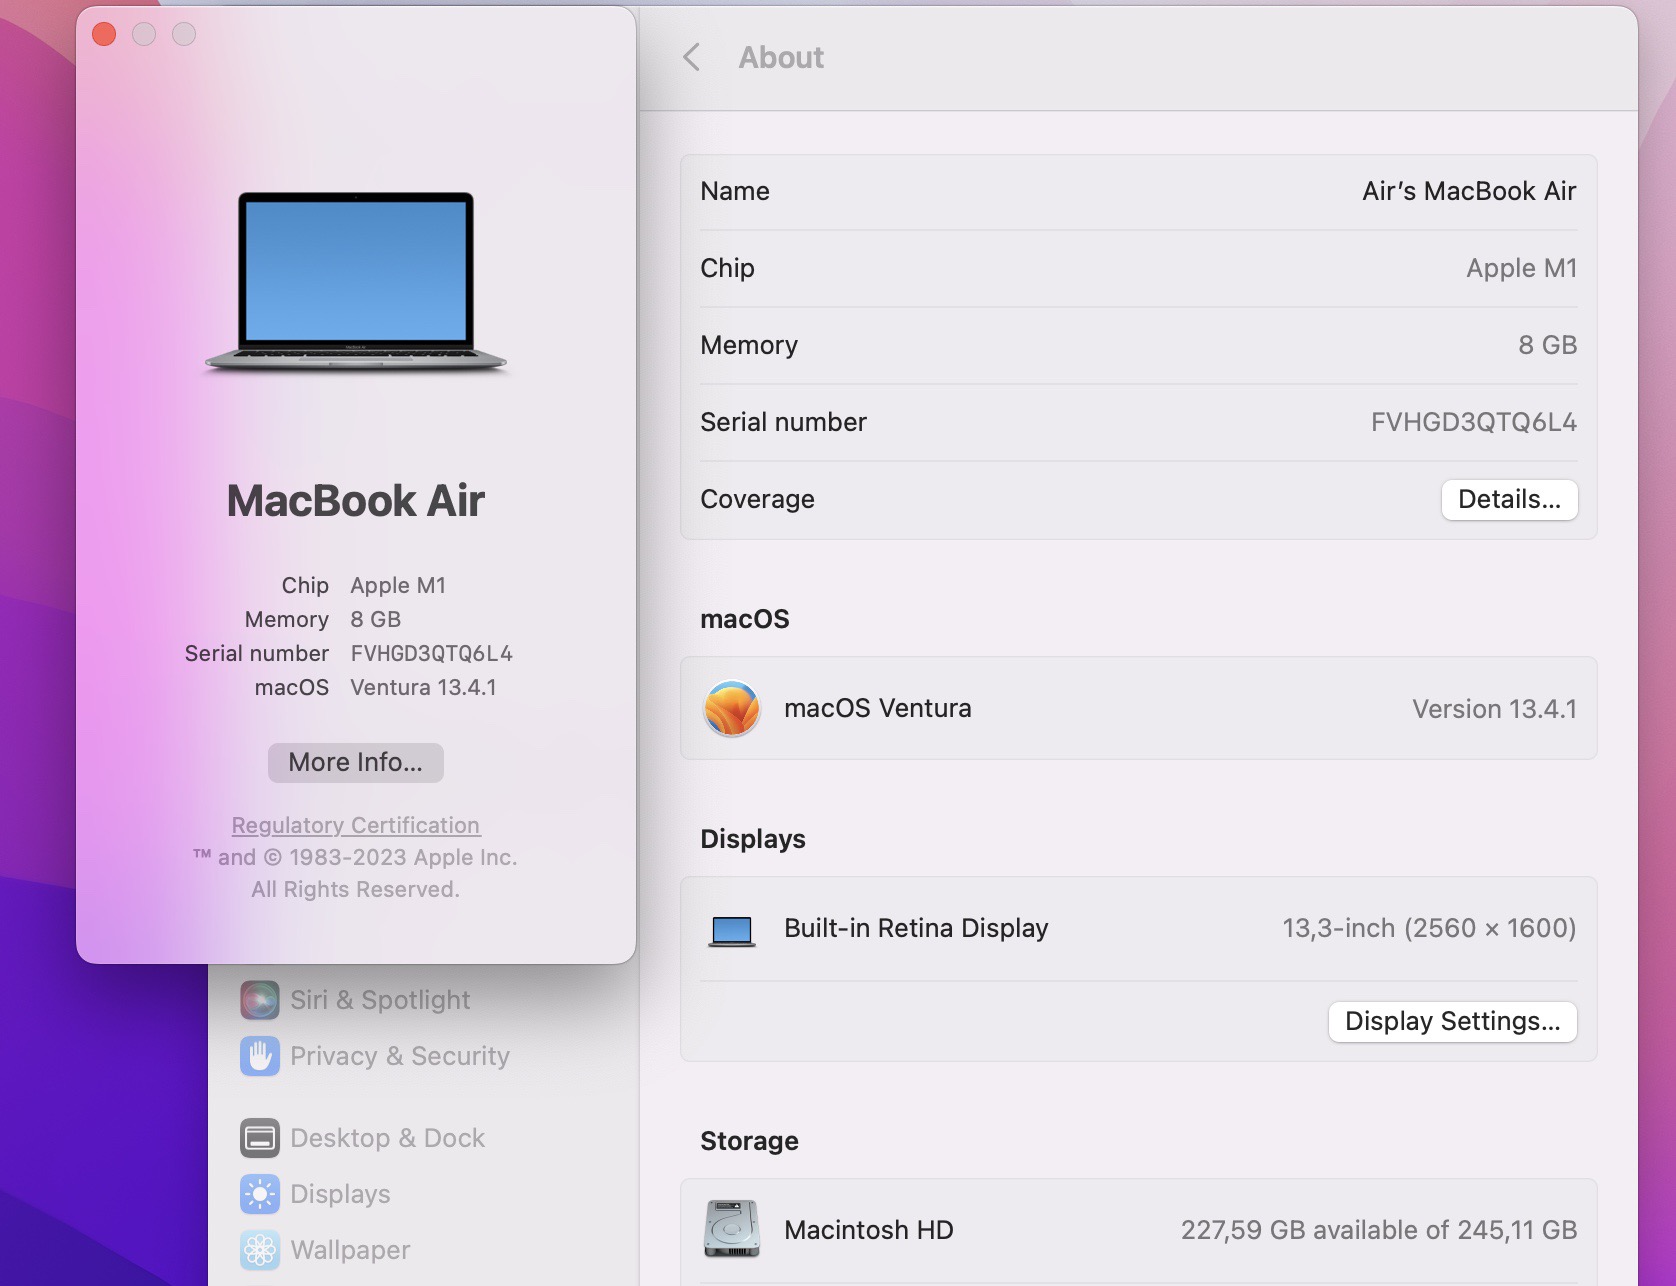1676x1286 pixels.
Task: Click More Info… in About This Mac
Action: [x=356, y=762]
